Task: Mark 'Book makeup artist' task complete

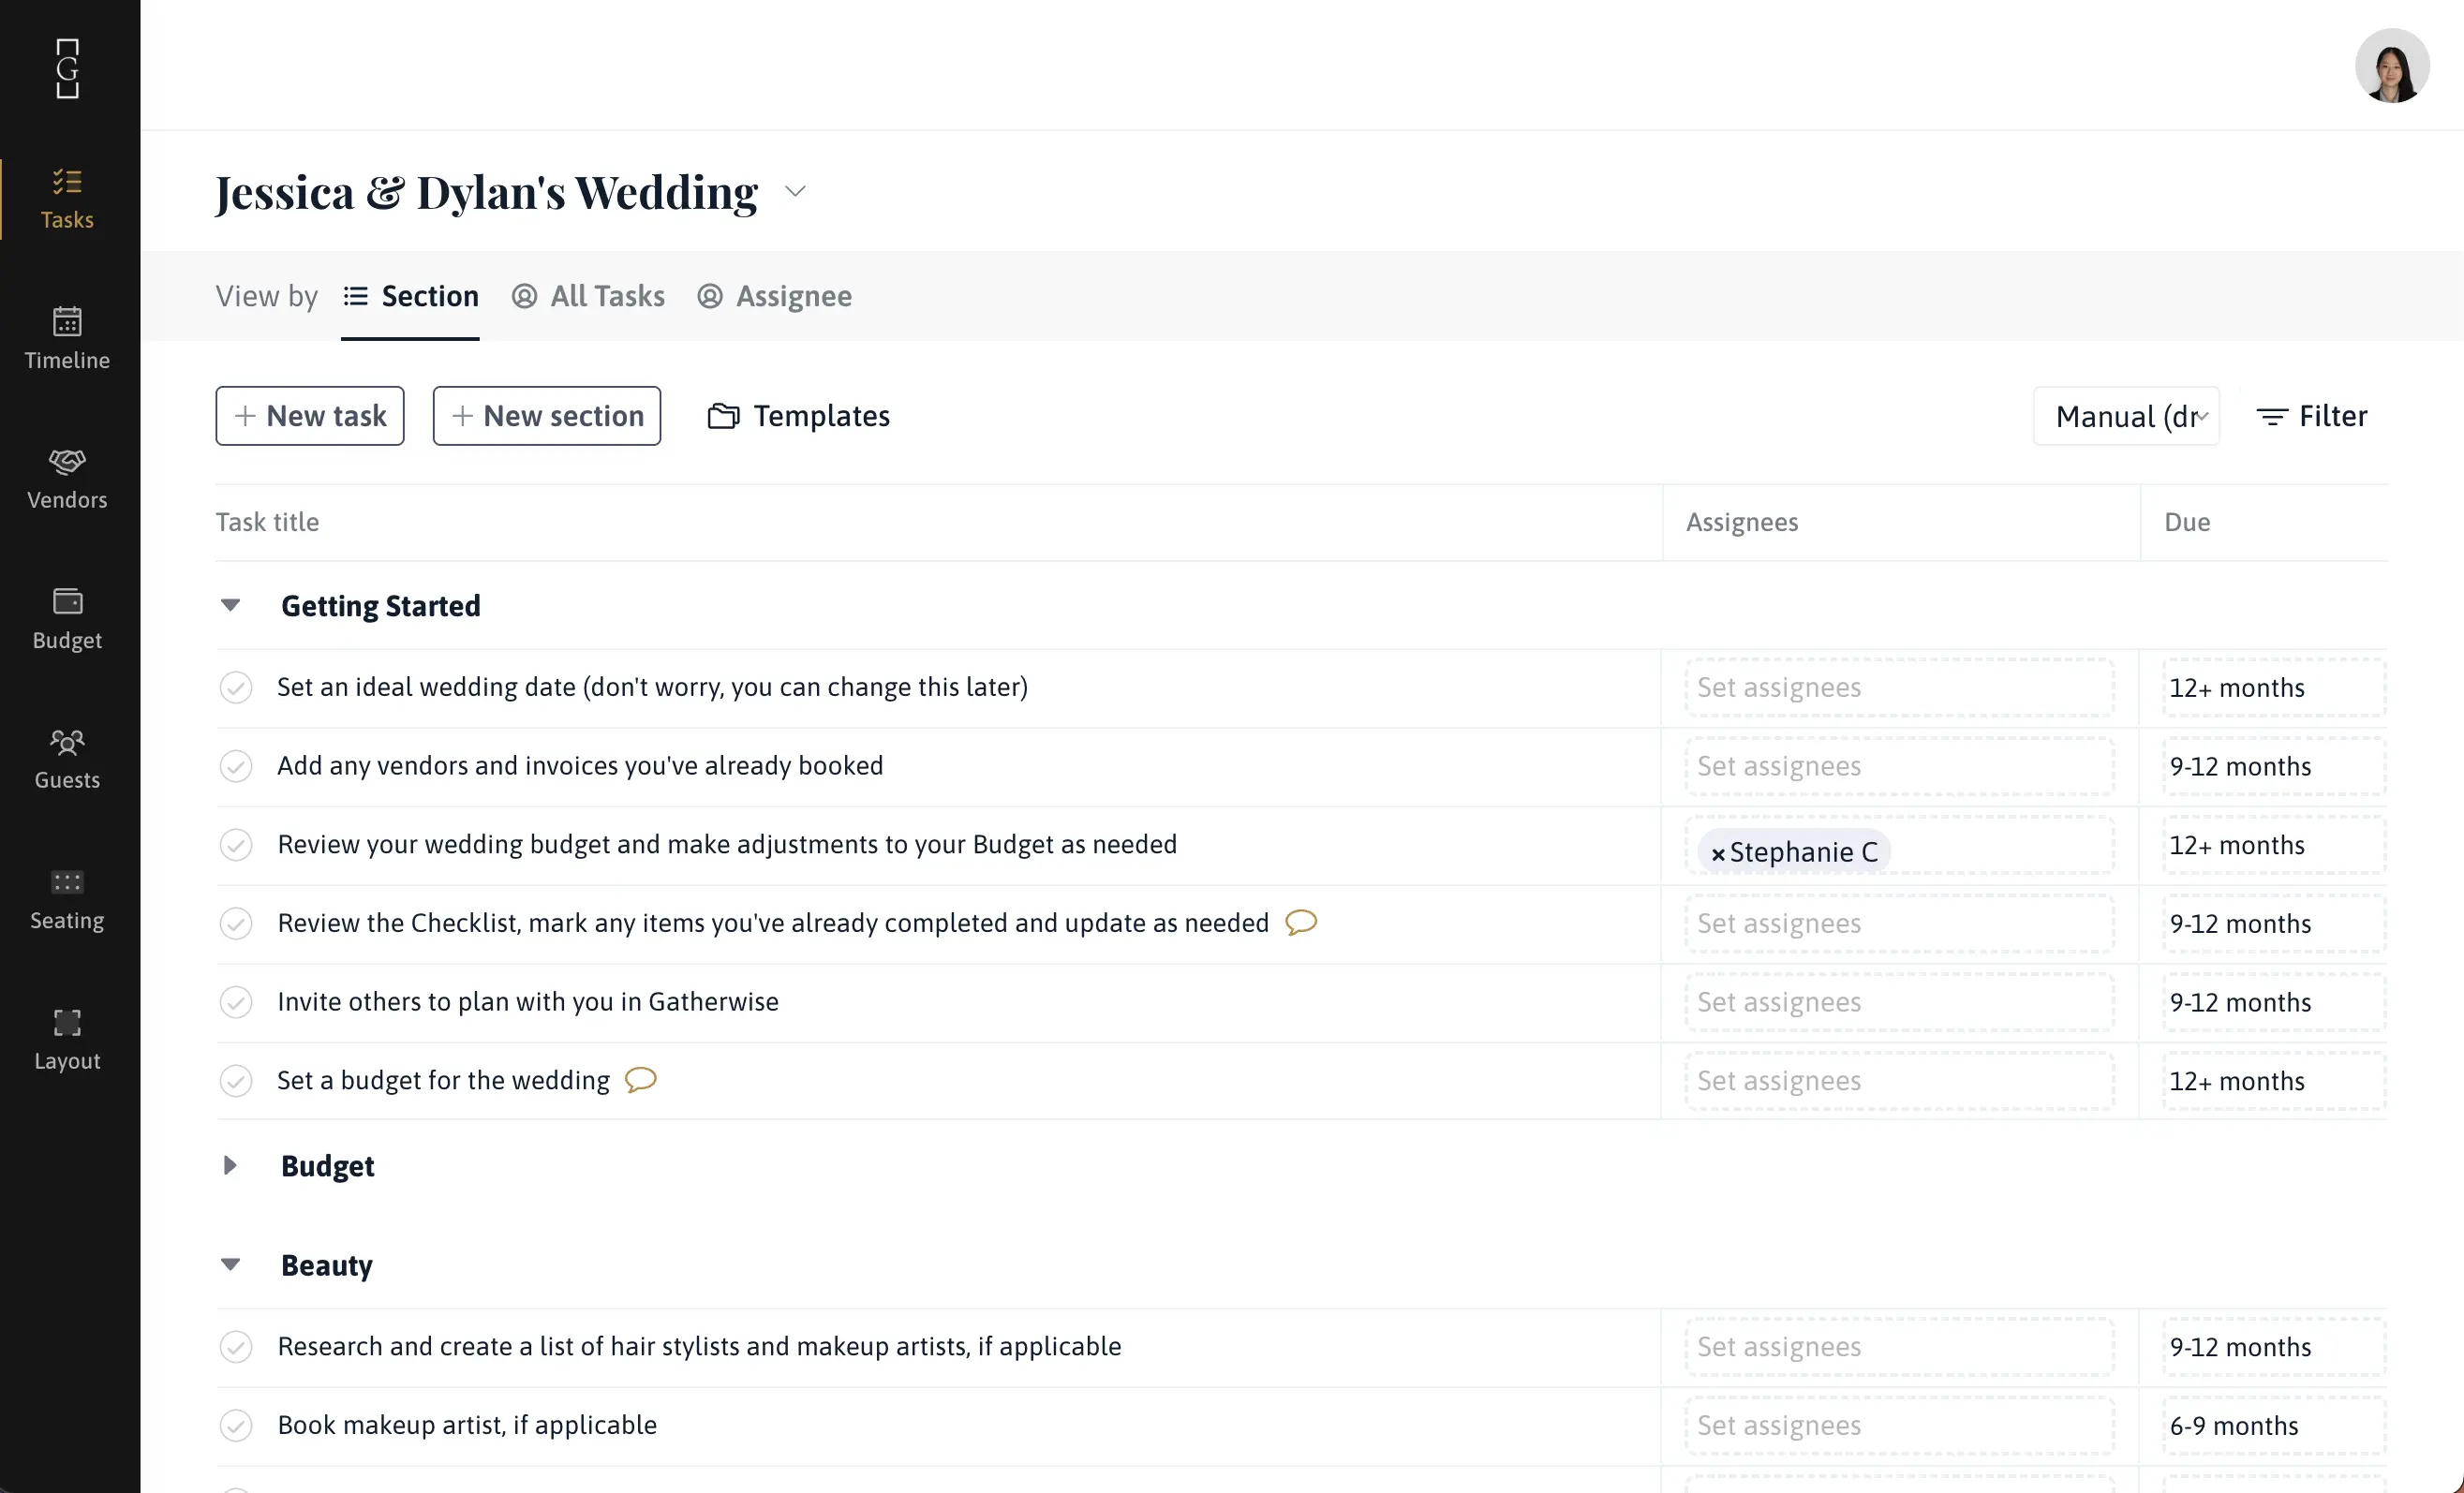Action: tap(236, 1426)
